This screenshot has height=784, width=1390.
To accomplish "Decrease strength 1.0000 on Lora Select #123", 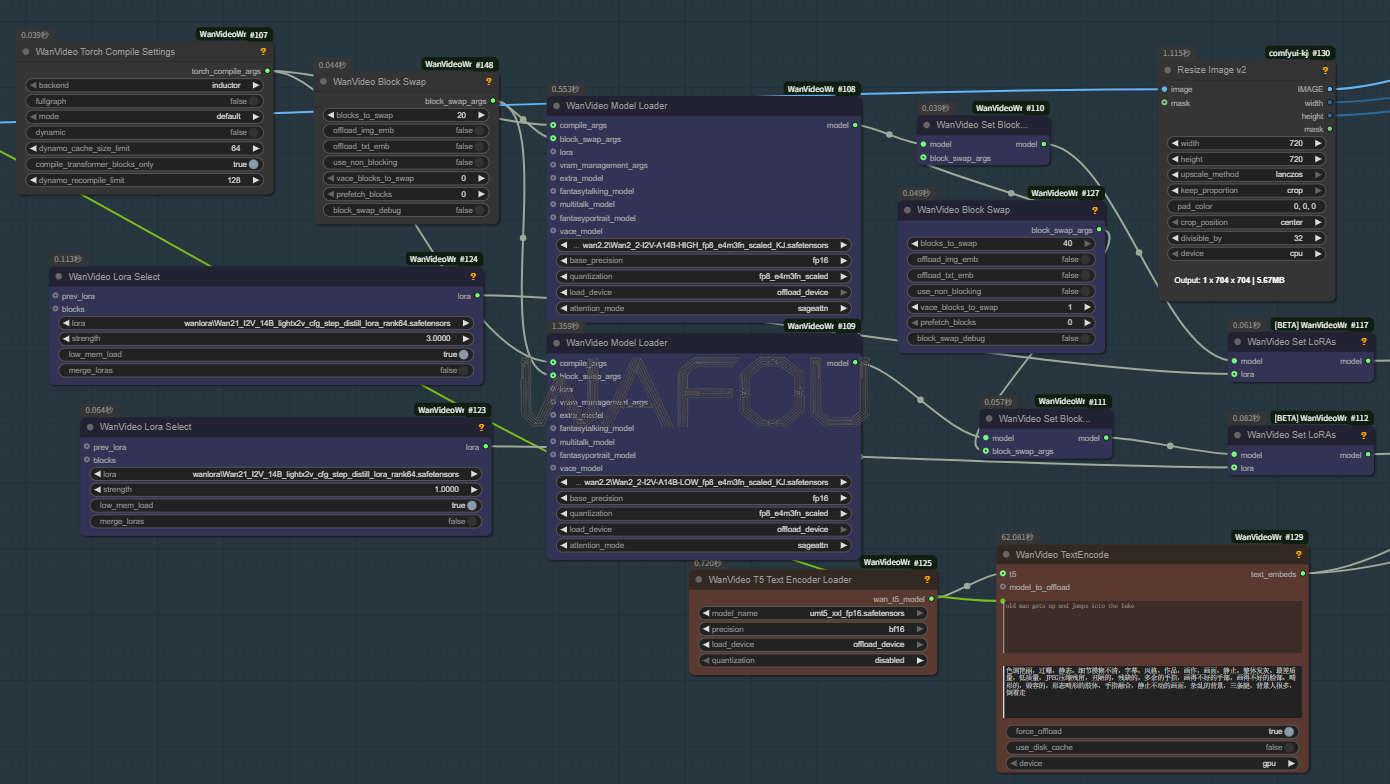I will point(99,490).
